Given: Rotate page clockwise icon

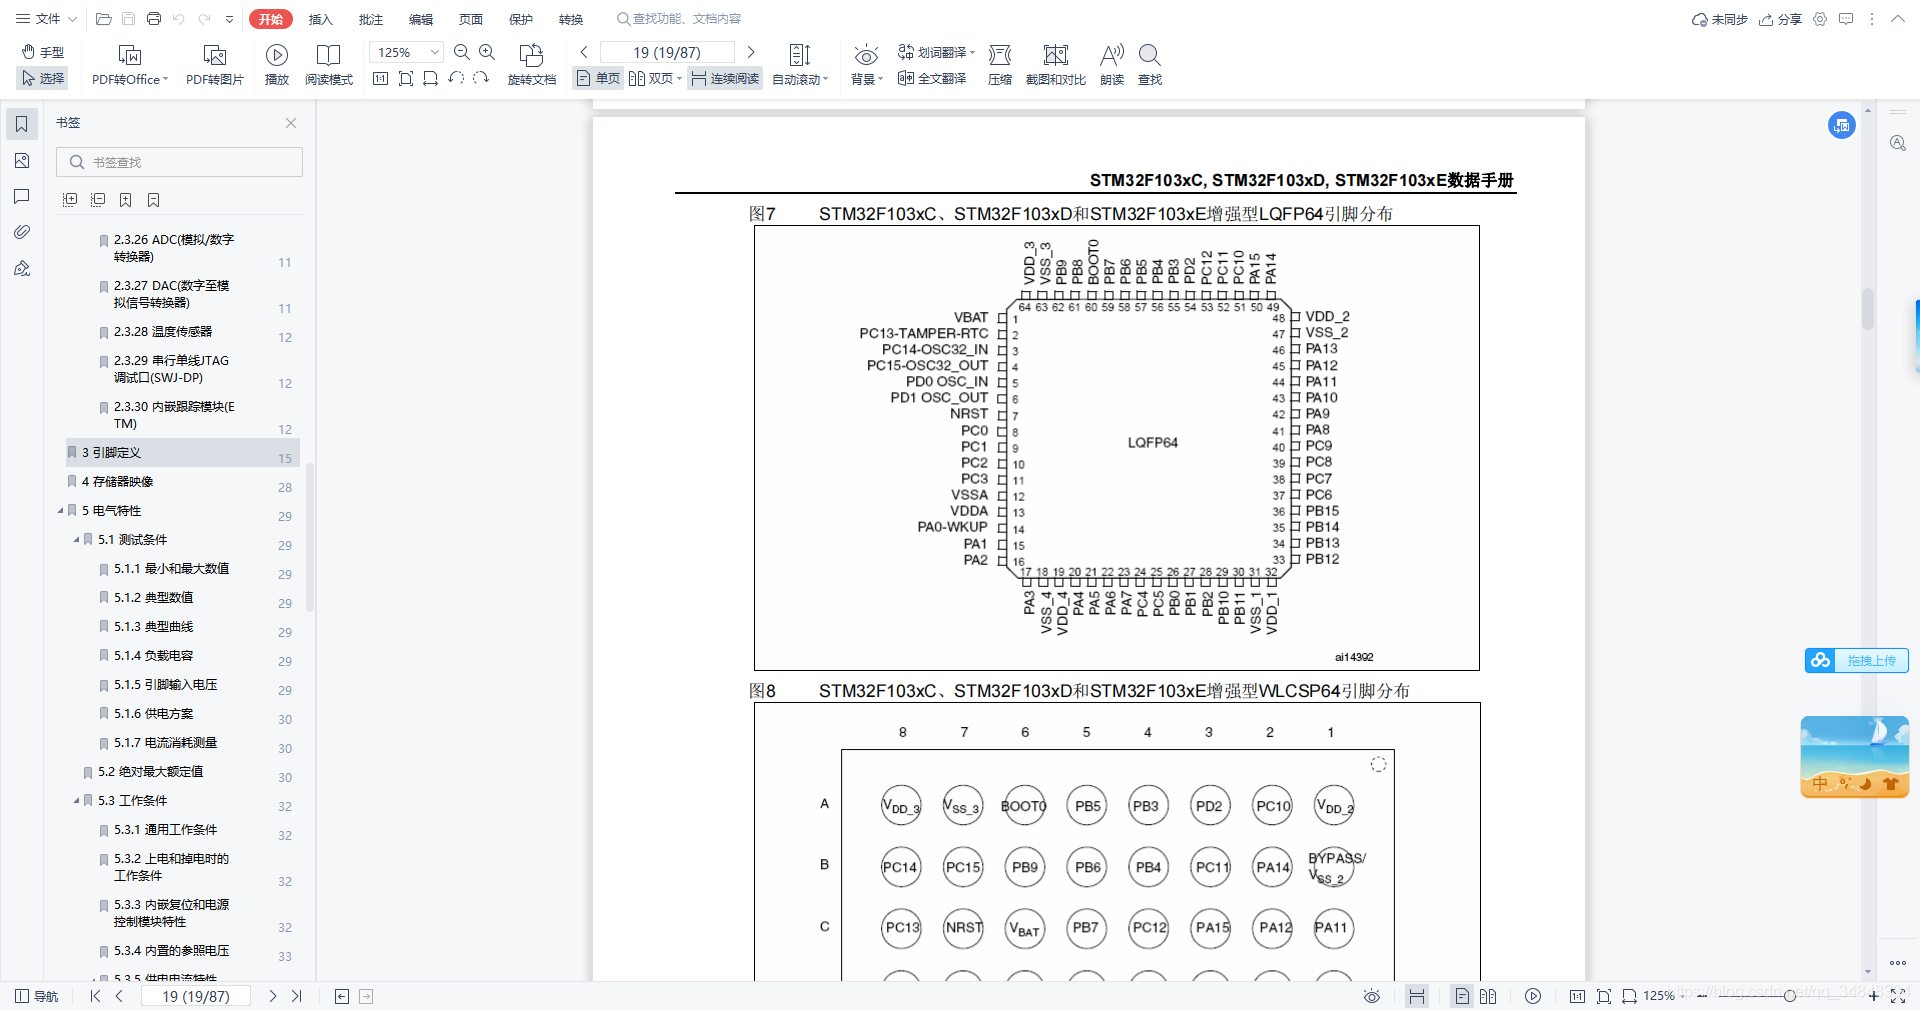Looking at the screenshot, I should (x=481, y=79).
